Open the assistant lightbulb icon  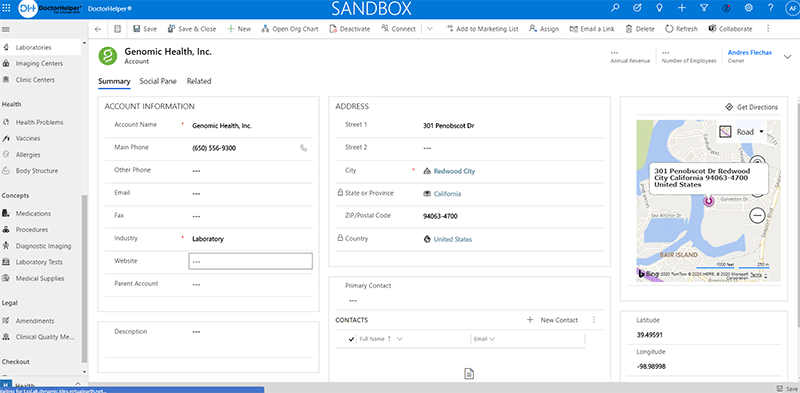[660, 8]
